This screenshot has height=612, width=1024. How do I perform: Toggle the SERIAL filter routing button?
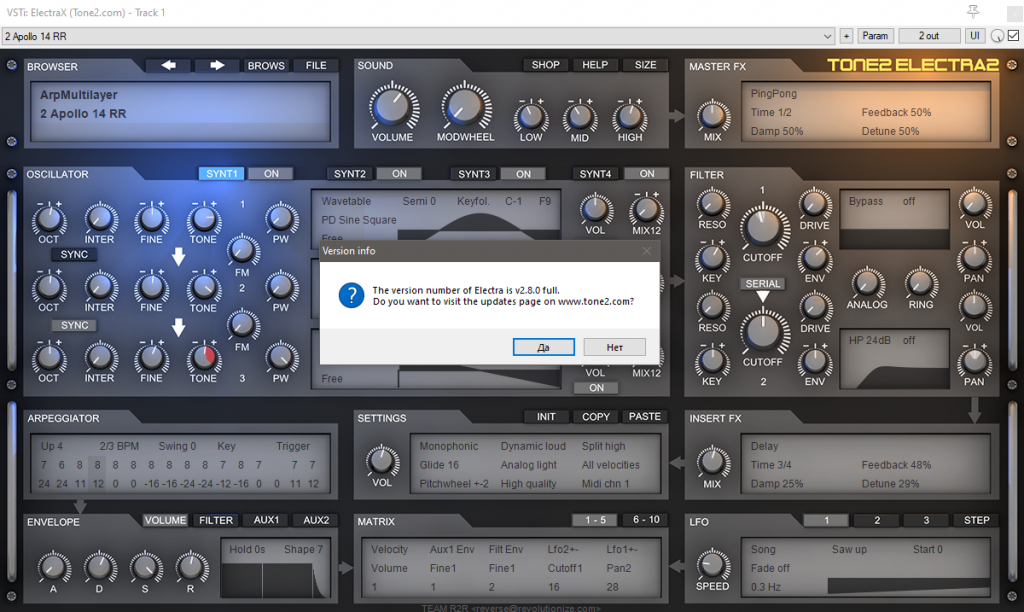point(763,283)
